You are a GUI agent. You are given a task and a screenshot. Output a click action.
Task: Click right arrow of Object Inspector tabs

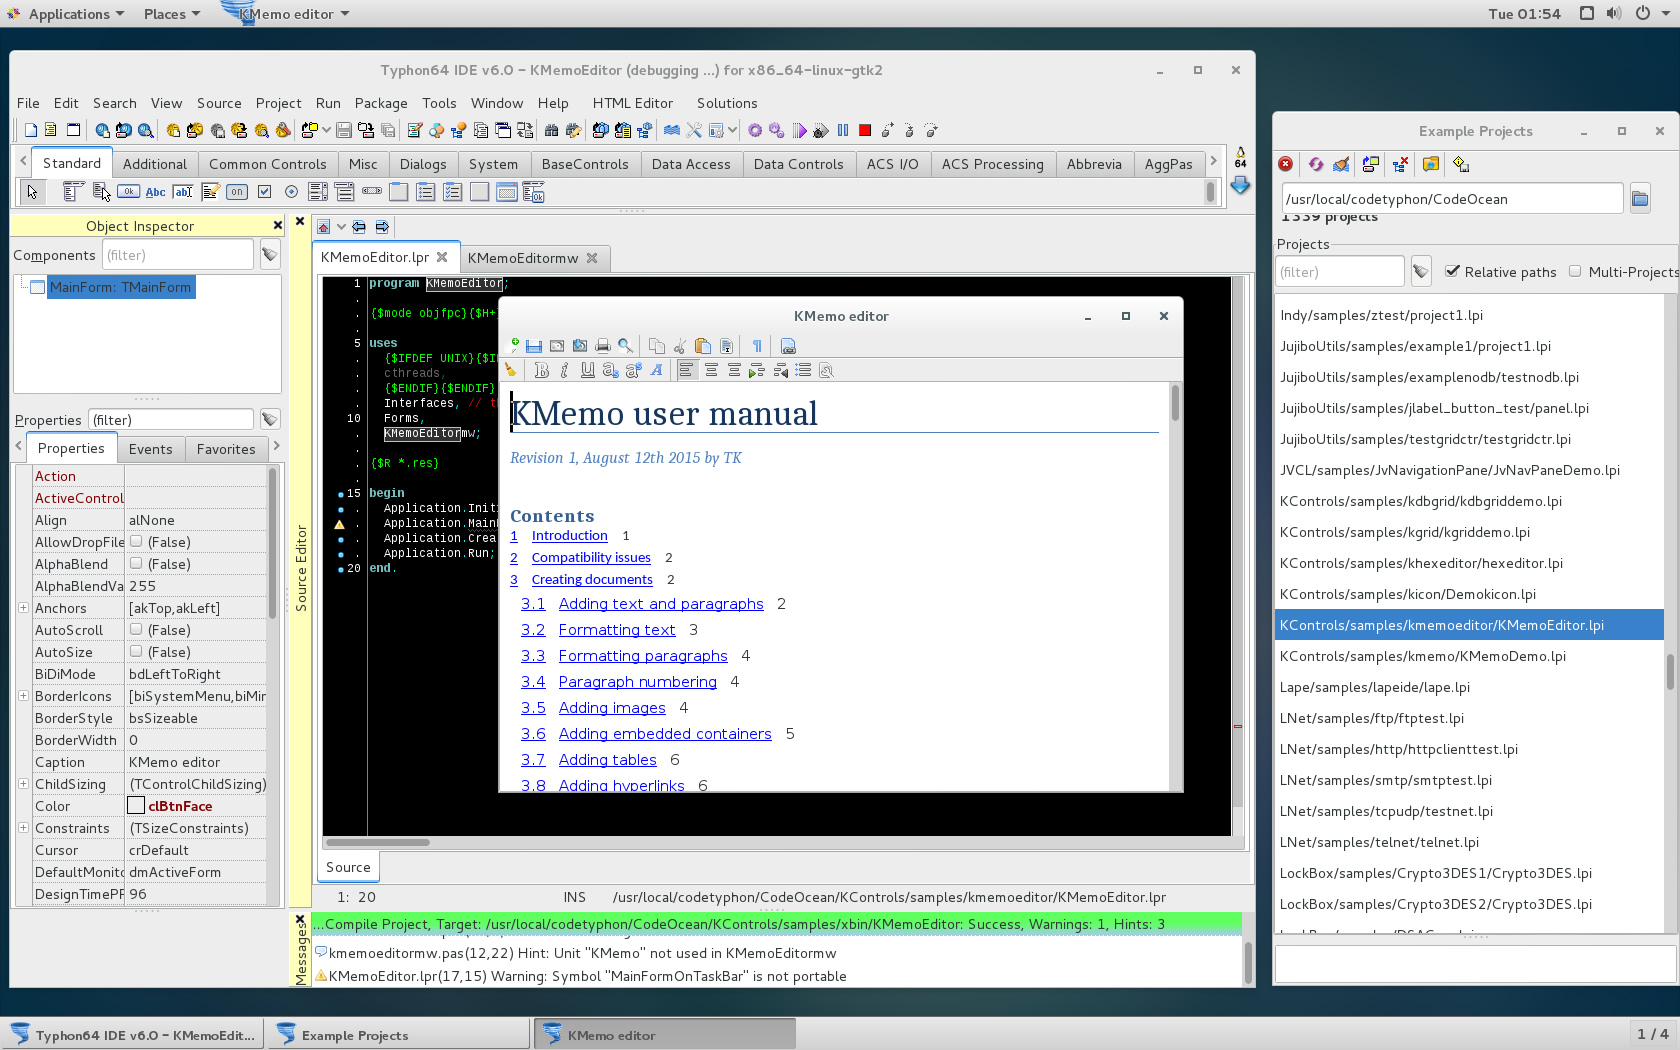tap(276, 446)
